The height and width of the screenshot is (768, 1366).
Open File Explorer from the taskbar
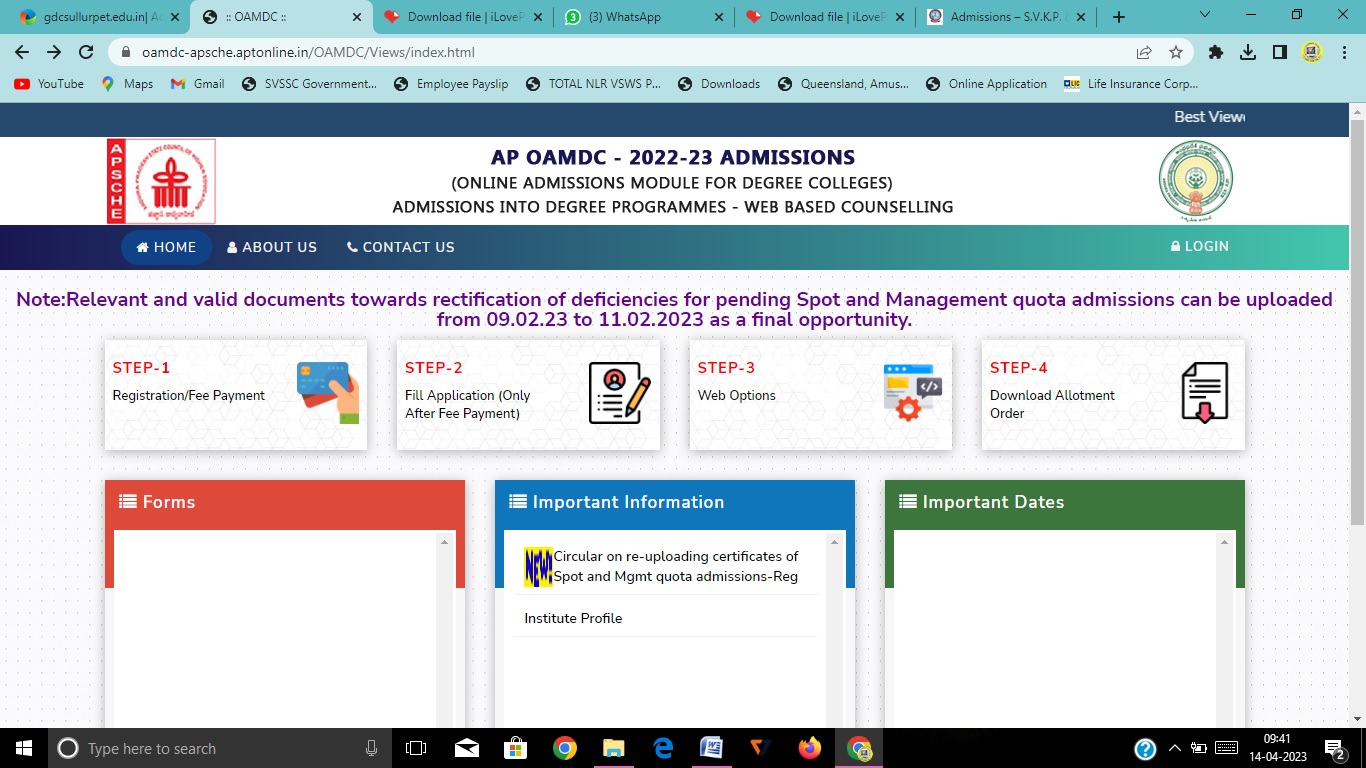(x=613, y=748)
